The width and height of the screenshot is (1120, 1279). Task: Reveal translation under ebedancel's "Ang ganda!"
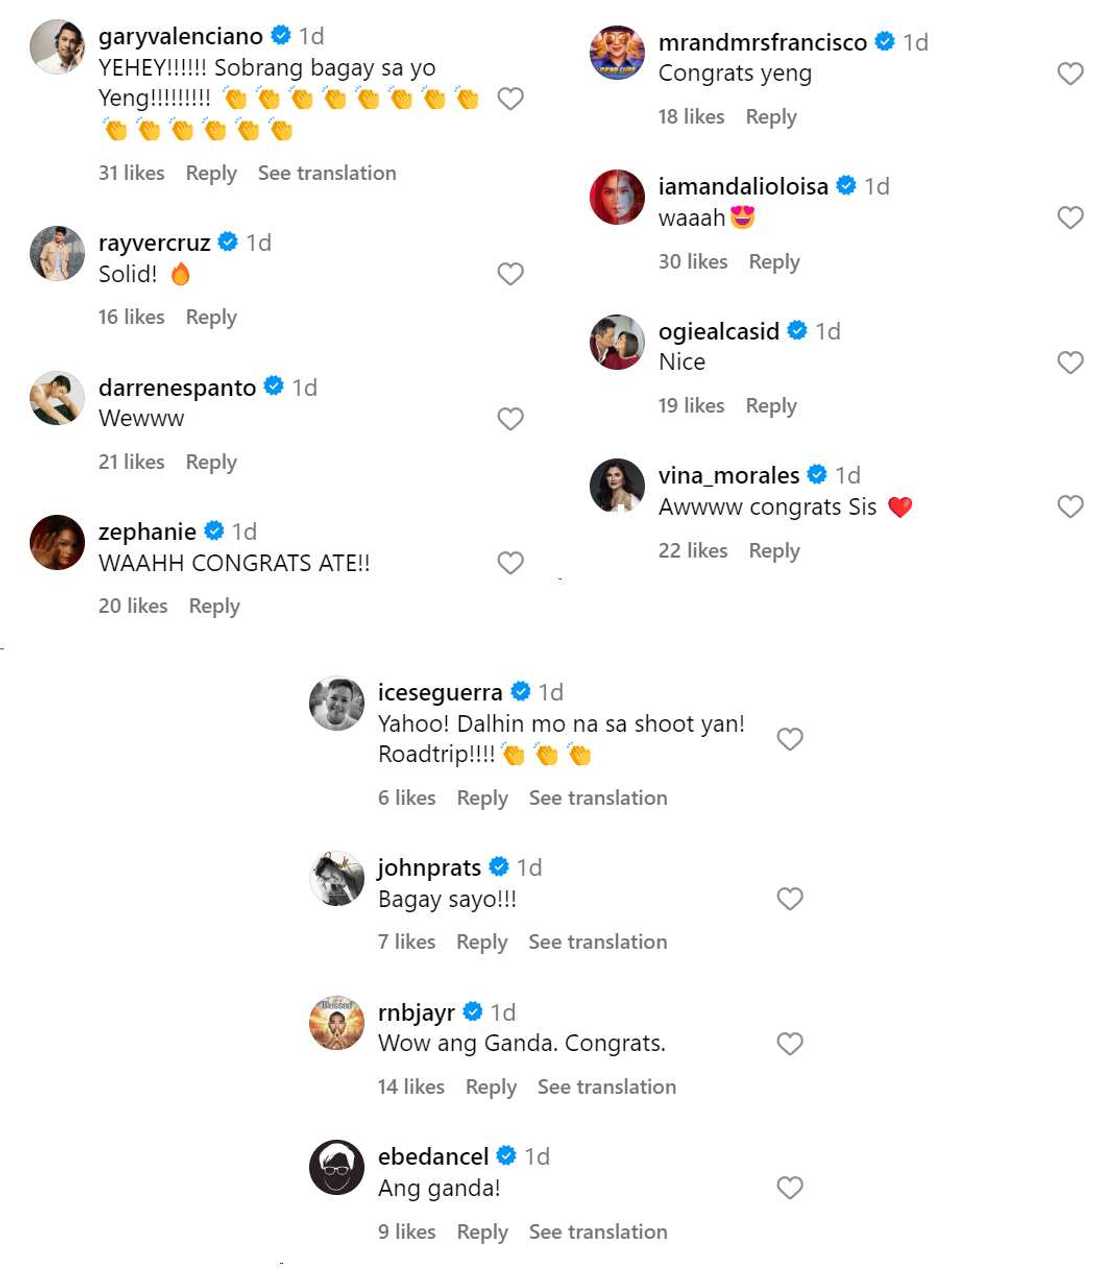pyautogui.click(x=598, y=1232)
